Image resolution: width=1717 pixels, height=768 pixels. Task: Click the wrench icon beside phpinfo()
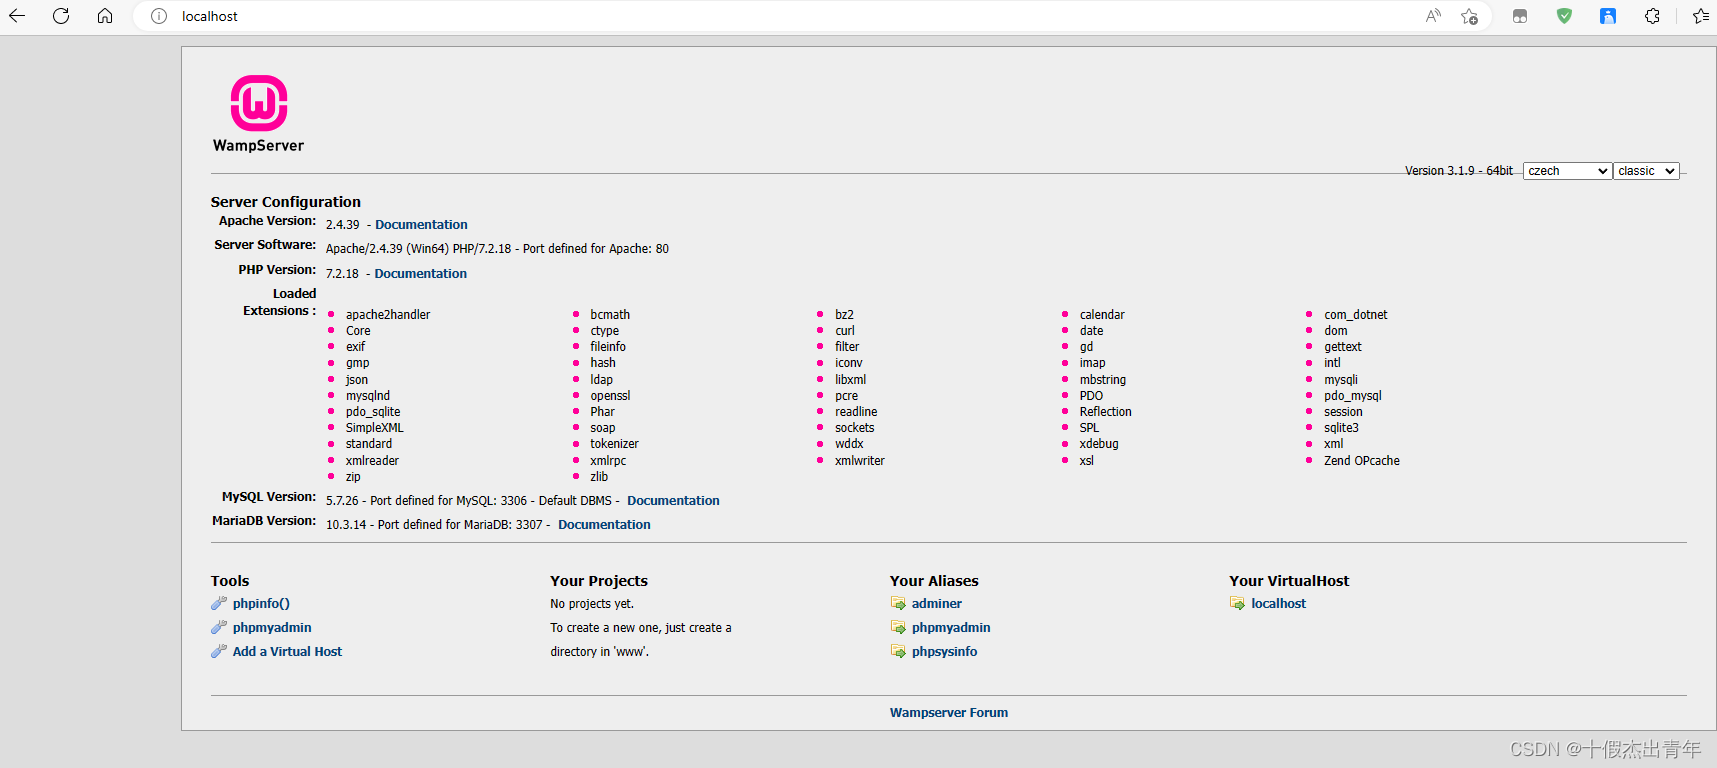[219, 603]
